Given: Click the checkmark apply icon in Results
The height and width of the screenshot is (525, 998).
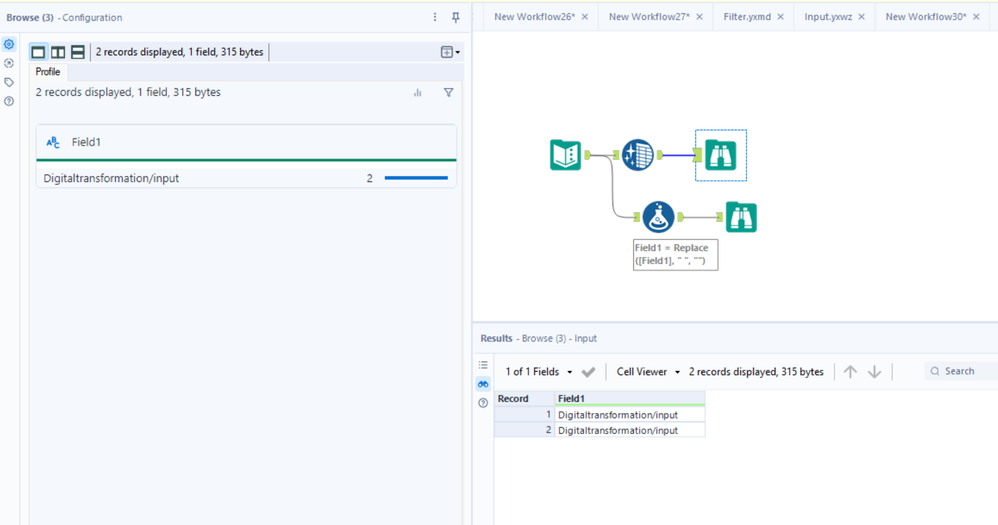Looking at the screenshot, I should (588, 372).
